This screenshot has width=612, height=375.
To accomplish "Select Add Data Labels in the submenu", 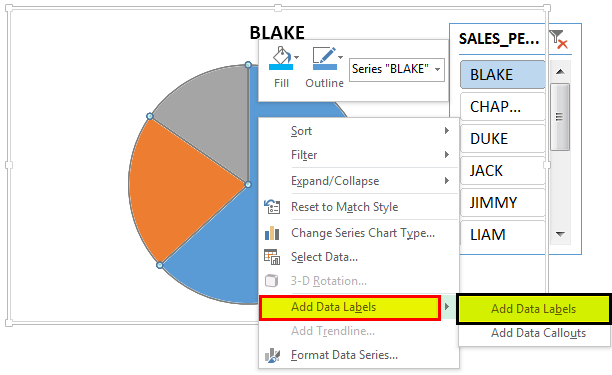I will click(533, 309).
